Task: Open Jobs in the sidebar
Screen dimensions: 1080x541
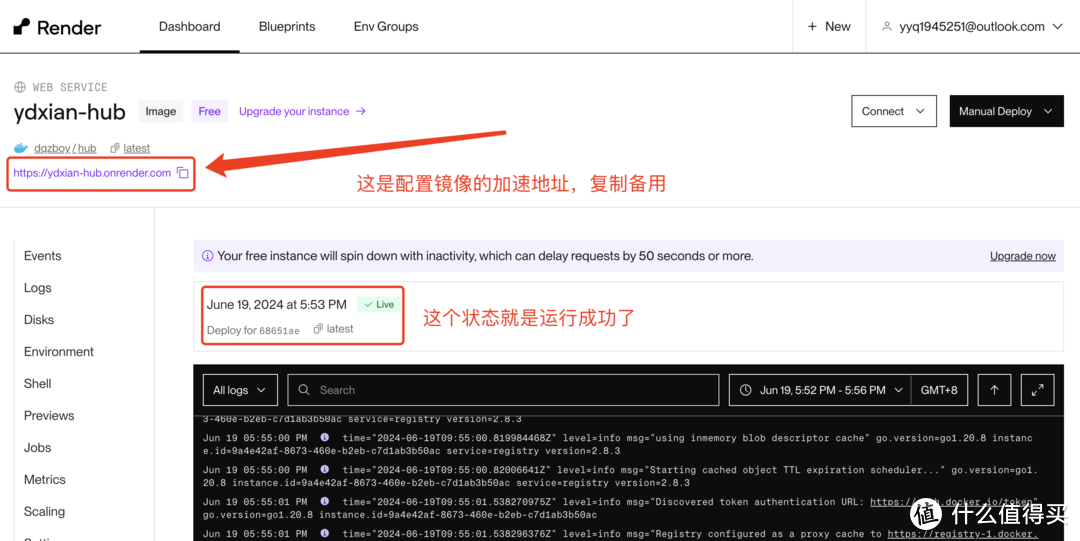Action: click(x=37, y=447)
